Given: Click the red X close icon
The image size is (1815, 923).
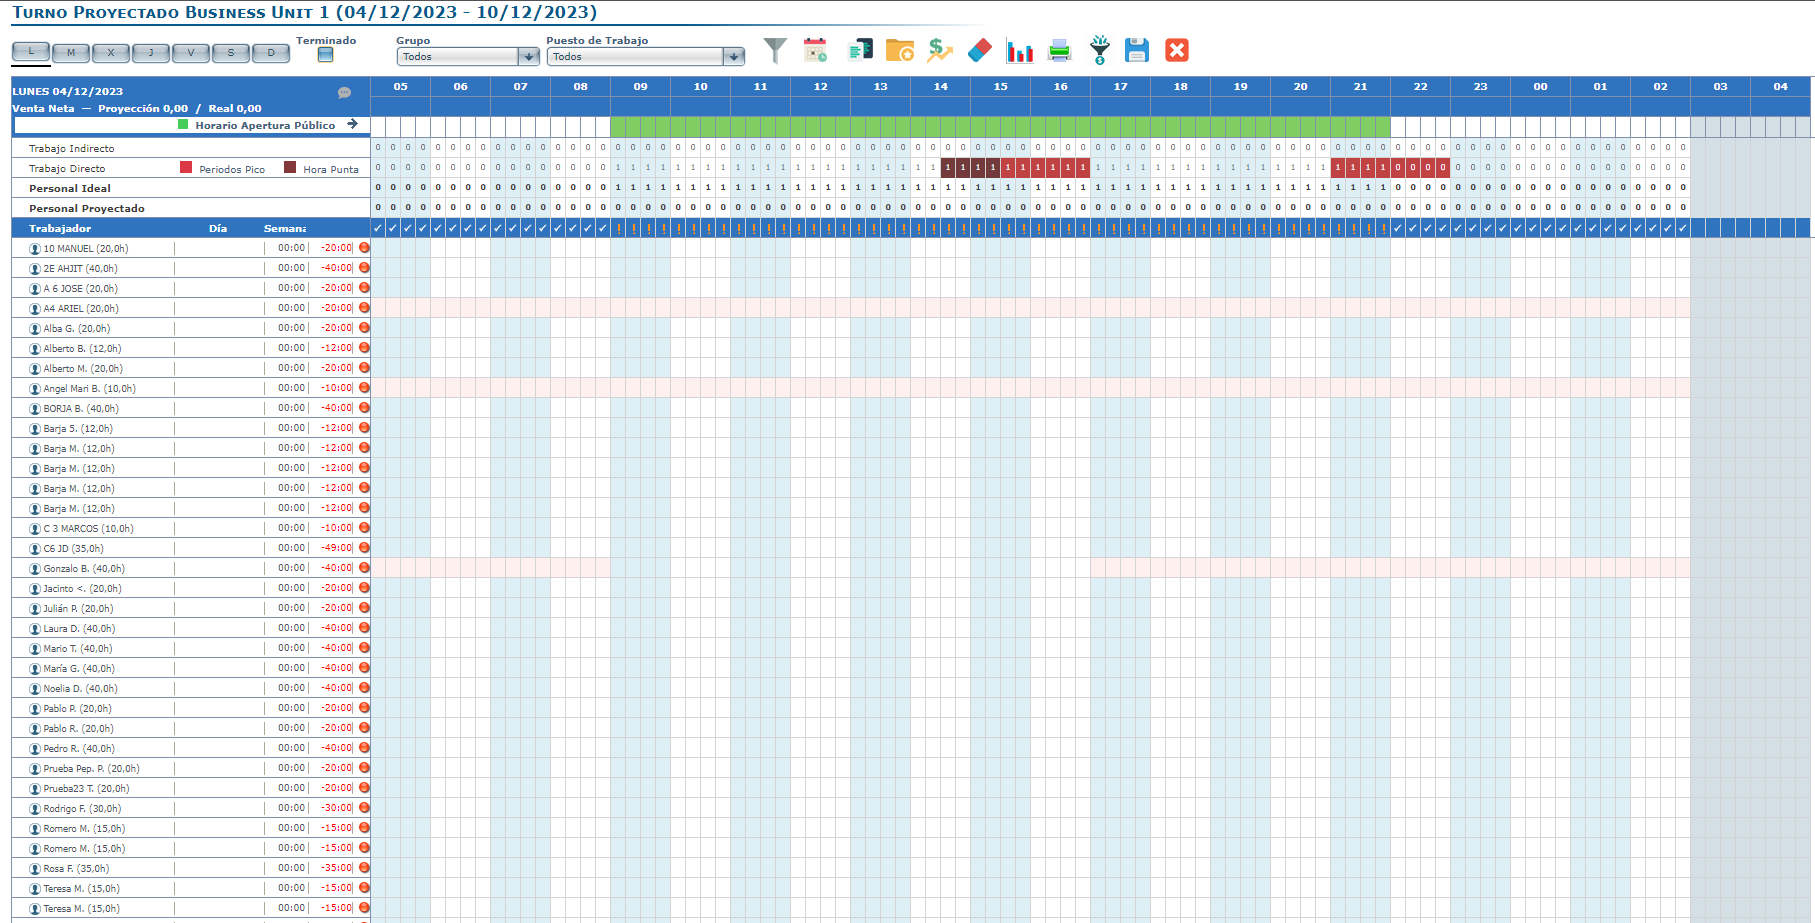Looking at the screenshot, I should click(1177, 50).
